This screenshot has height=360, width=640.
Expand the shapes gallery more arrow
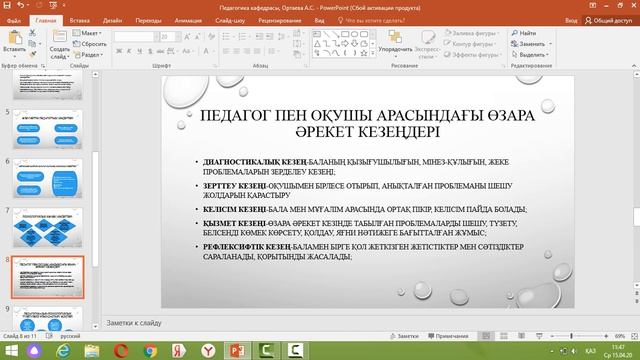tap(372, 53)
